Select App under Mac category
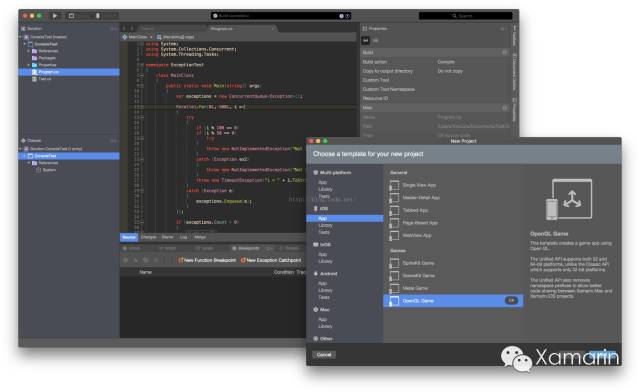640x392 pixels. click(x=322, y=319)
